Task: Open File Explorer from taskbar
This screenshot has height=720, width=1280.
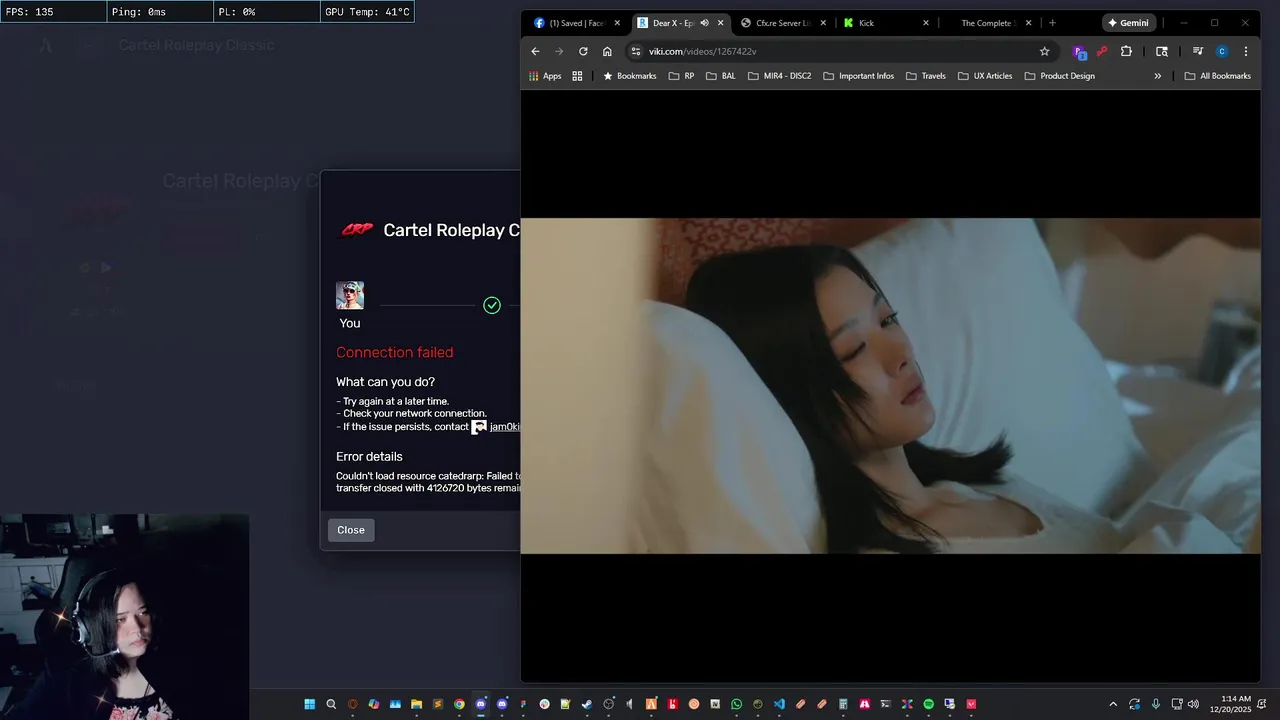Action: [416, 704]
